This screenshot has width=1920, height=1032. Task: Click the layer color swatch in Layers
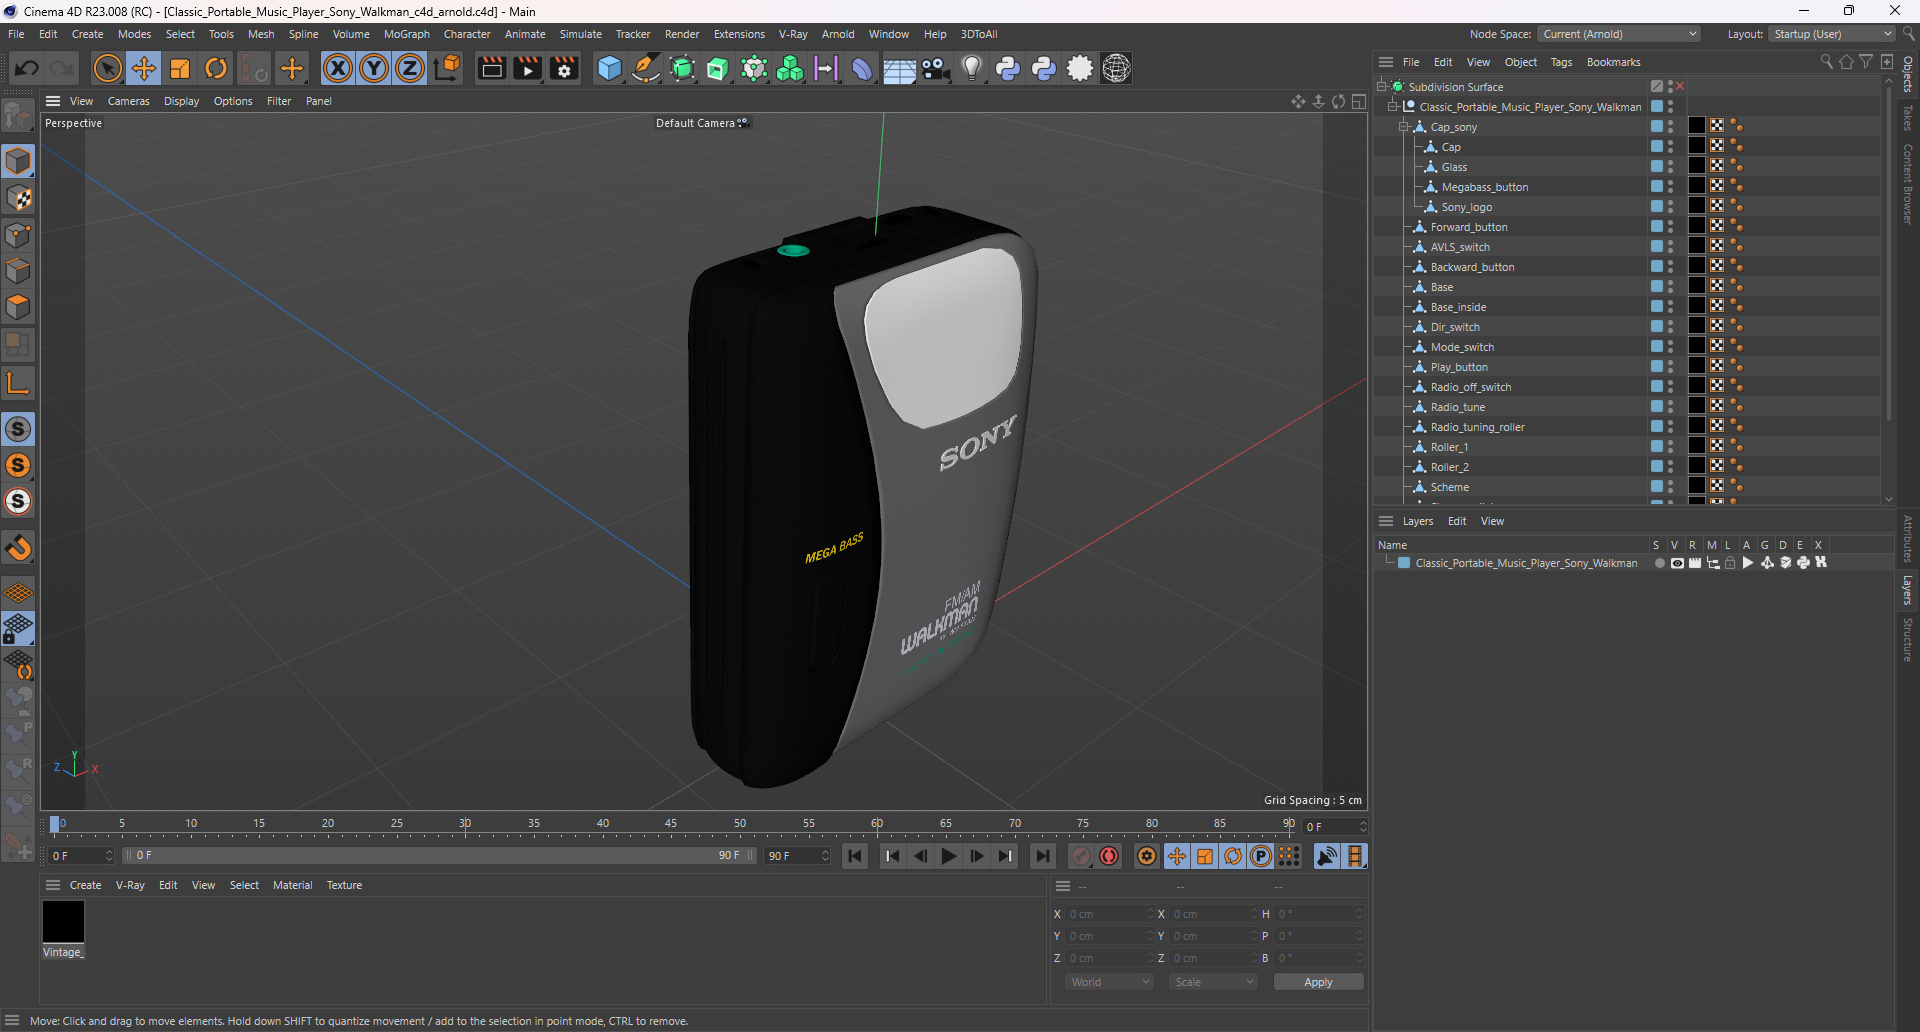1404,563
